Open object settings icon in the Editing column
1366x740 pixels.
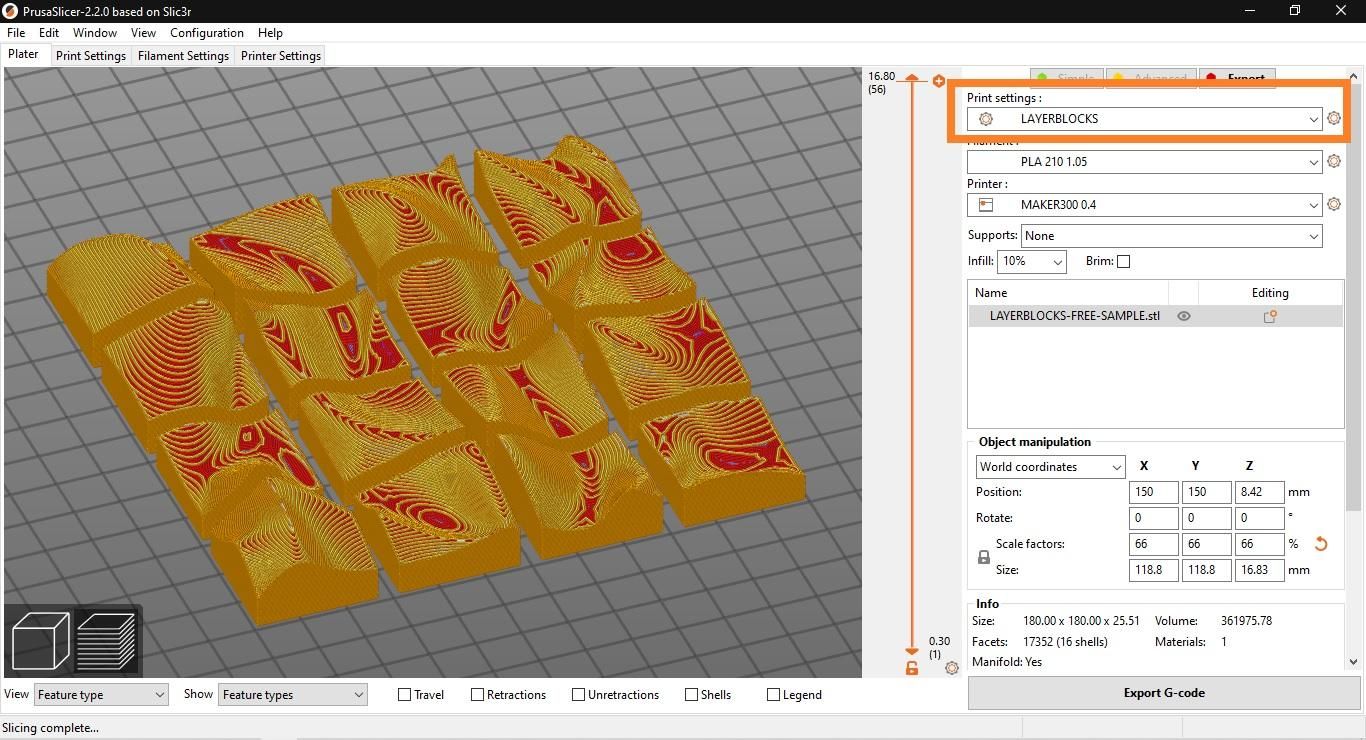tap(1270, 316)
